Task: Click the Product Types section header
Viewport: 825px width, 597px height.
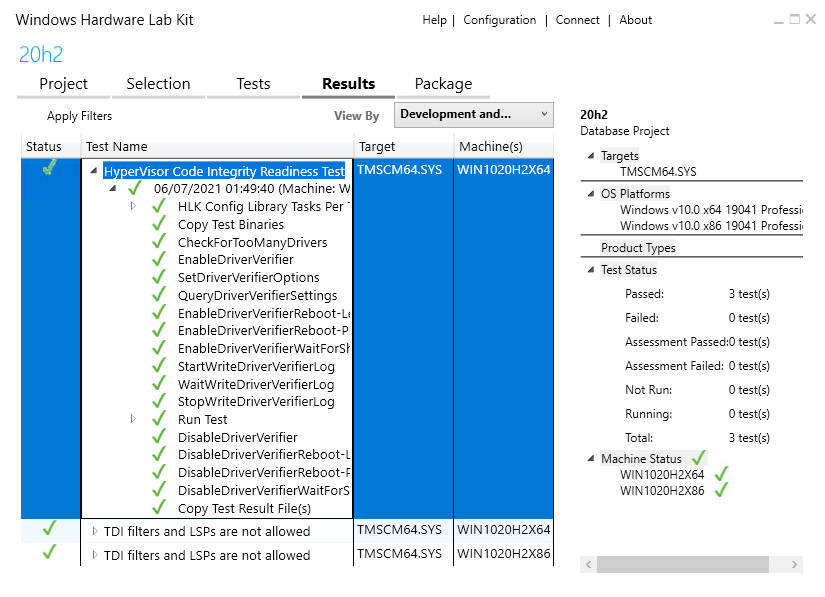Action: click(638, 247)
